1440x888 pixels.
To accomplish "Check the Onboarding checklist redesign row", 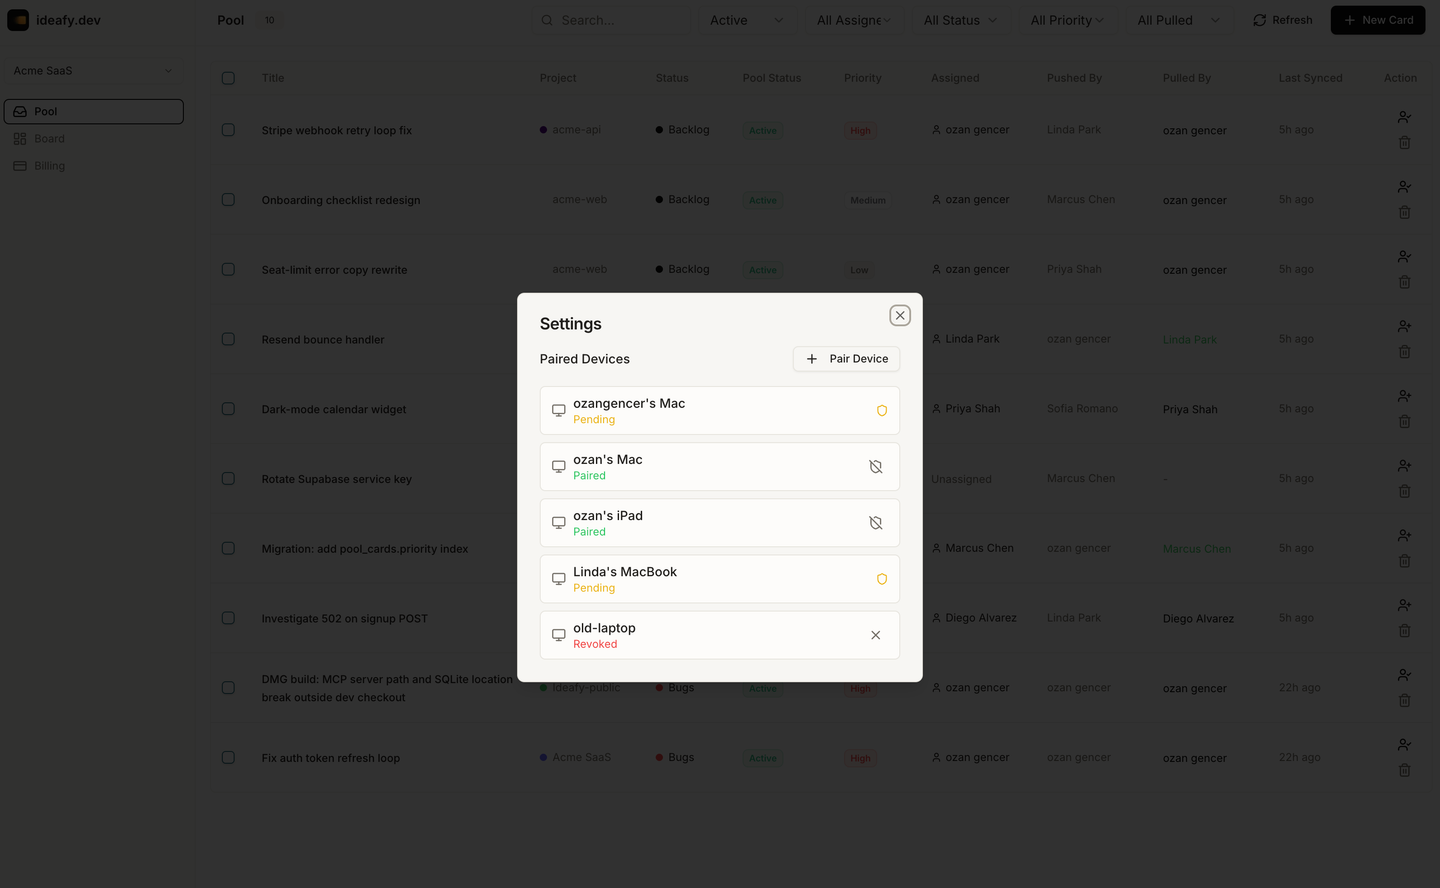I will click(228, 200).
